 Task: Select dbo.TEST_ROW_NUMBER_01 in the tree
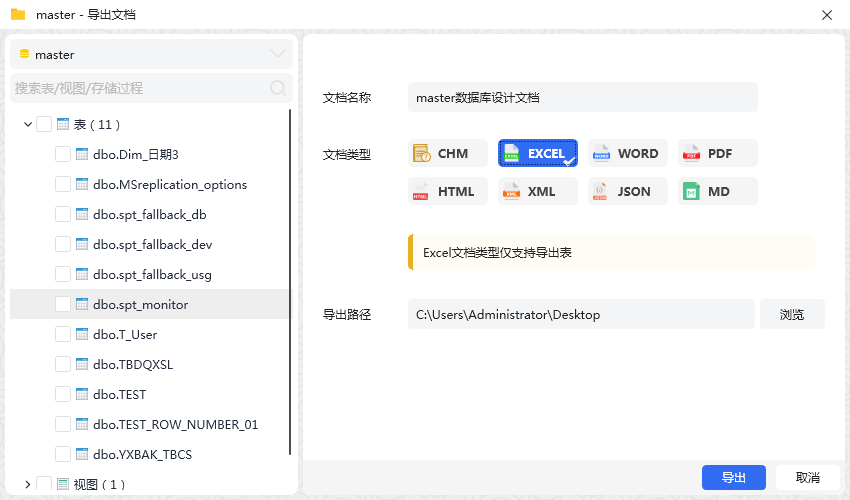pyautogui.click(x=175, y=425)
